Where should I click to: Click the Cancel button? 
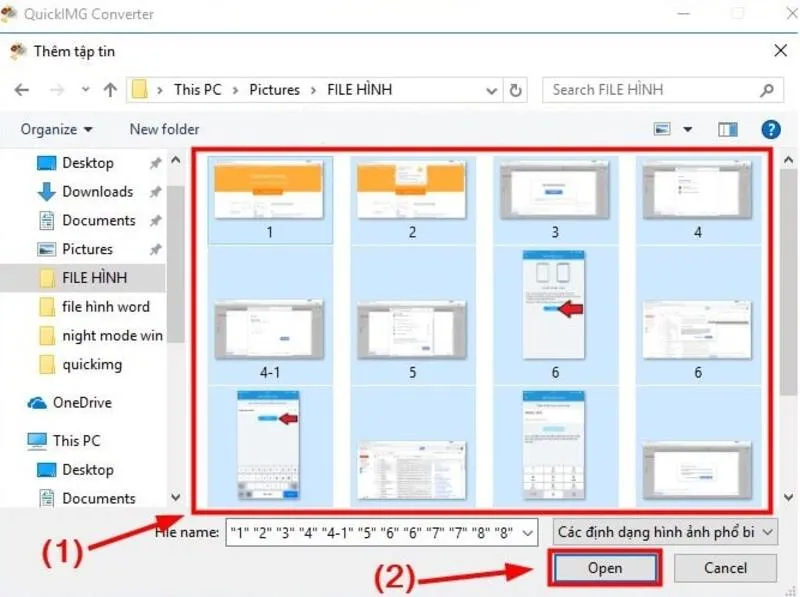(725, 568)
